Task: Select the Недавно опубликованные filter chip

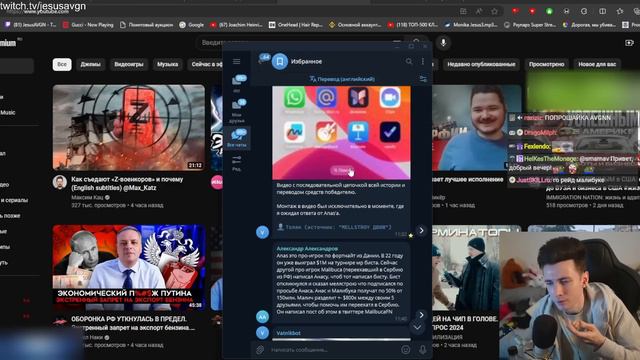Action: point(481,64)
